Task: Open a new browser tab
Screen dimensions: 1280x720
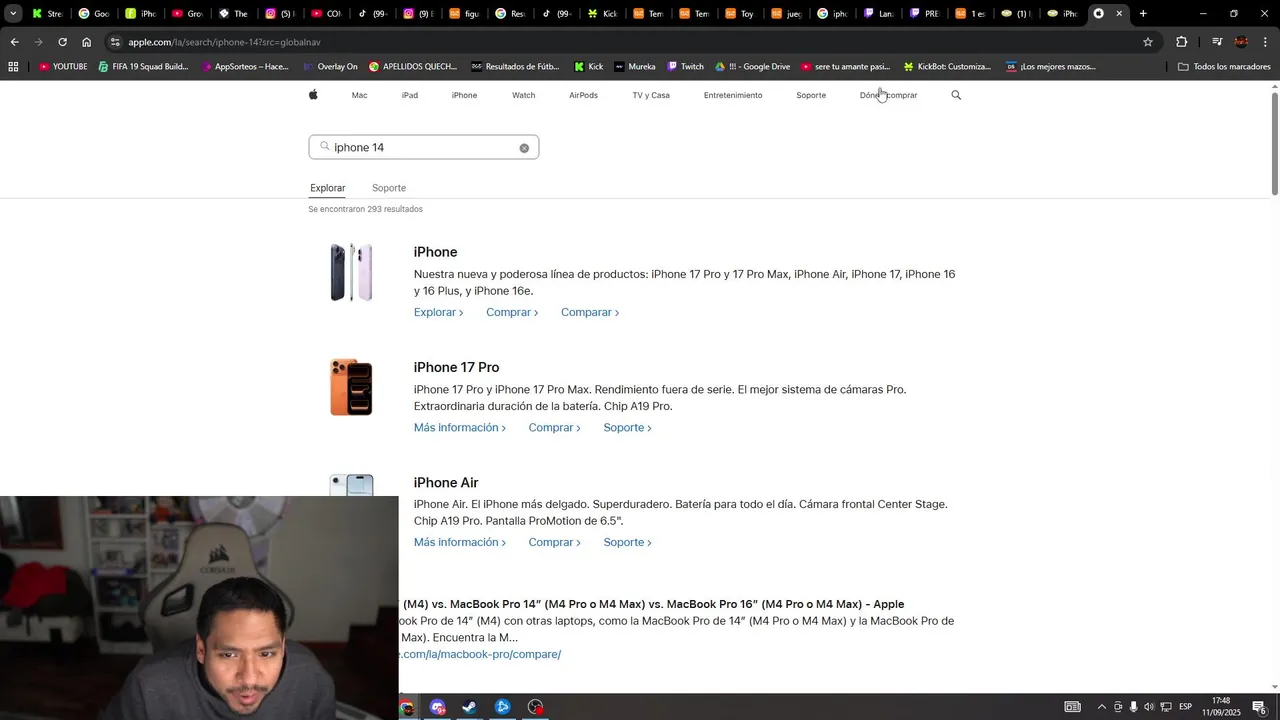Action: pos(1143,14)
